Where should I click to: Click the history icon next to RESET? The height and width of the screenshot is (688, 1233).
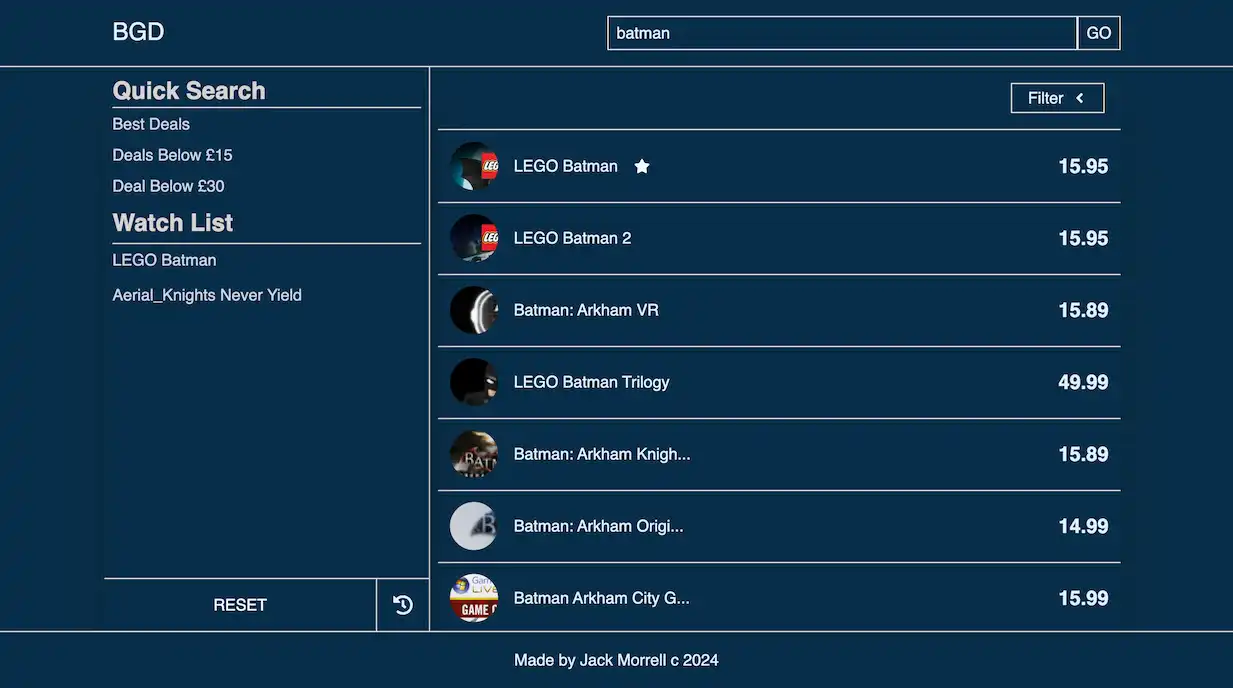pyautogui.click(x=403, y=605)
